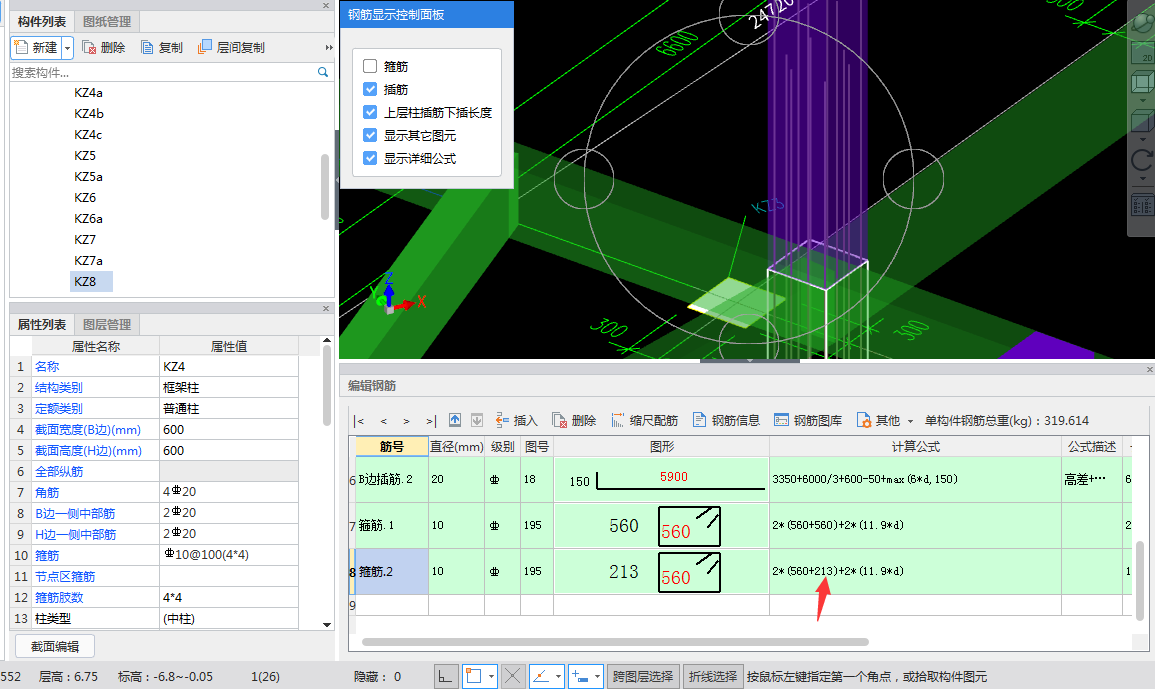Select the 箍筋.2 row name cell
Screen dimensions: 1155x689
coord(392,571)
